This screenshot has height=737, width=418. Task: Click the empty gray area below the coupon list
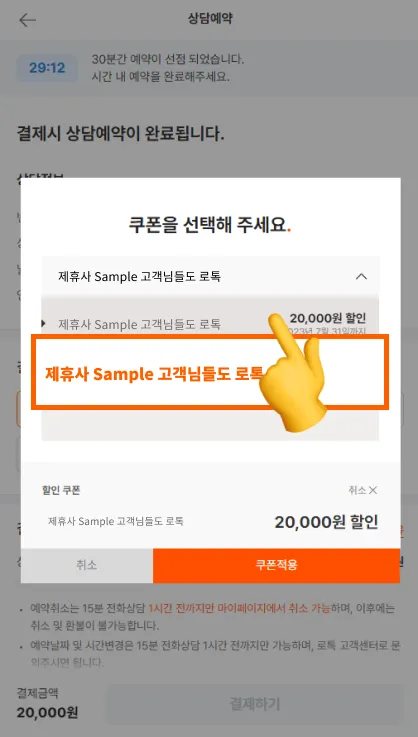(210, 425)
